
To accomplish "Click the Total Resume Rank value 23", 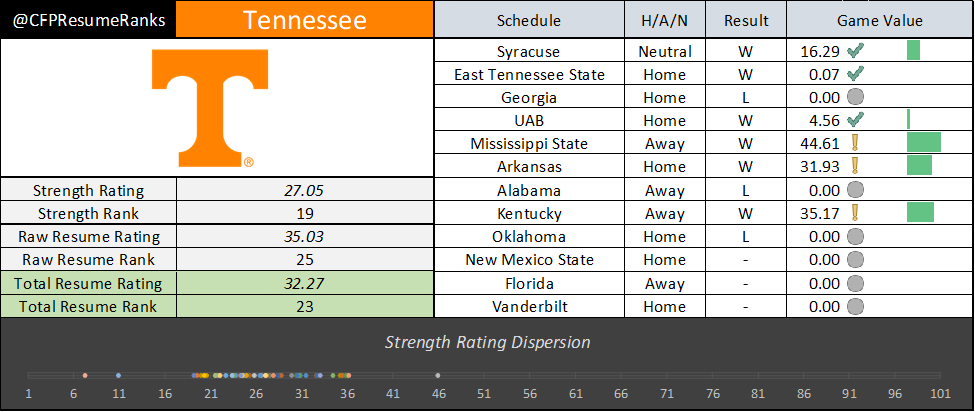I will point(306,306).
